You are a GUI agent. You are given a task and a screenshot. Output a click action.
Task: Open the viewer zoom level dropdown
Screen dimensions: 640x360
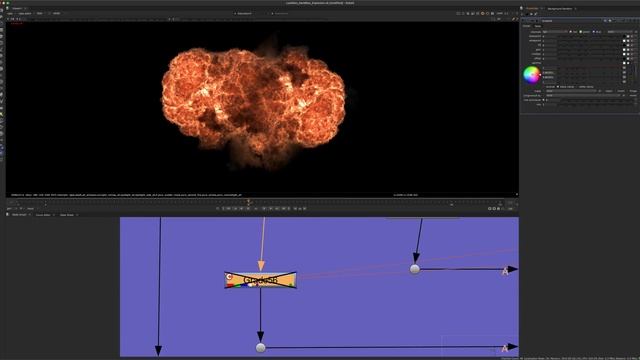coord(500,13)
